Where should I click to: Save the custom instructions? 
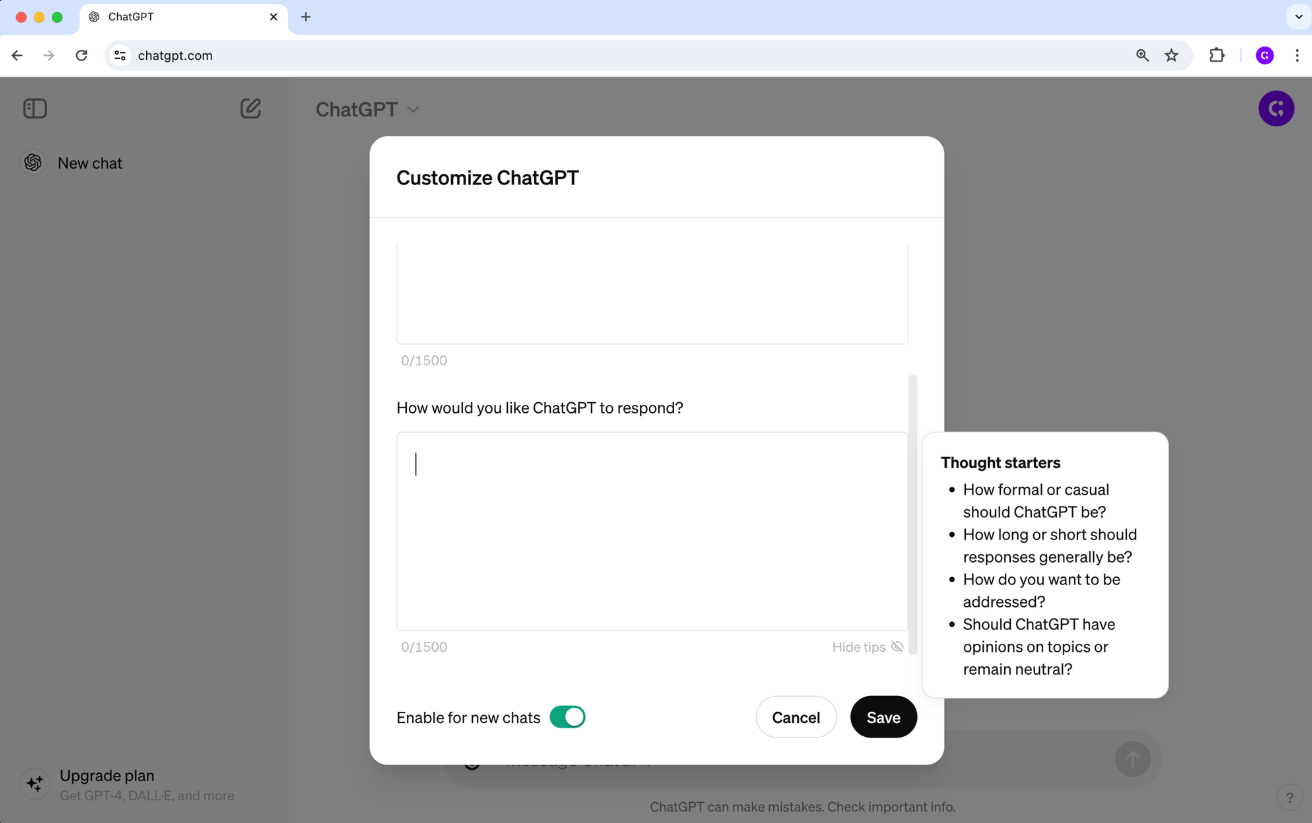tap(883, 717)
